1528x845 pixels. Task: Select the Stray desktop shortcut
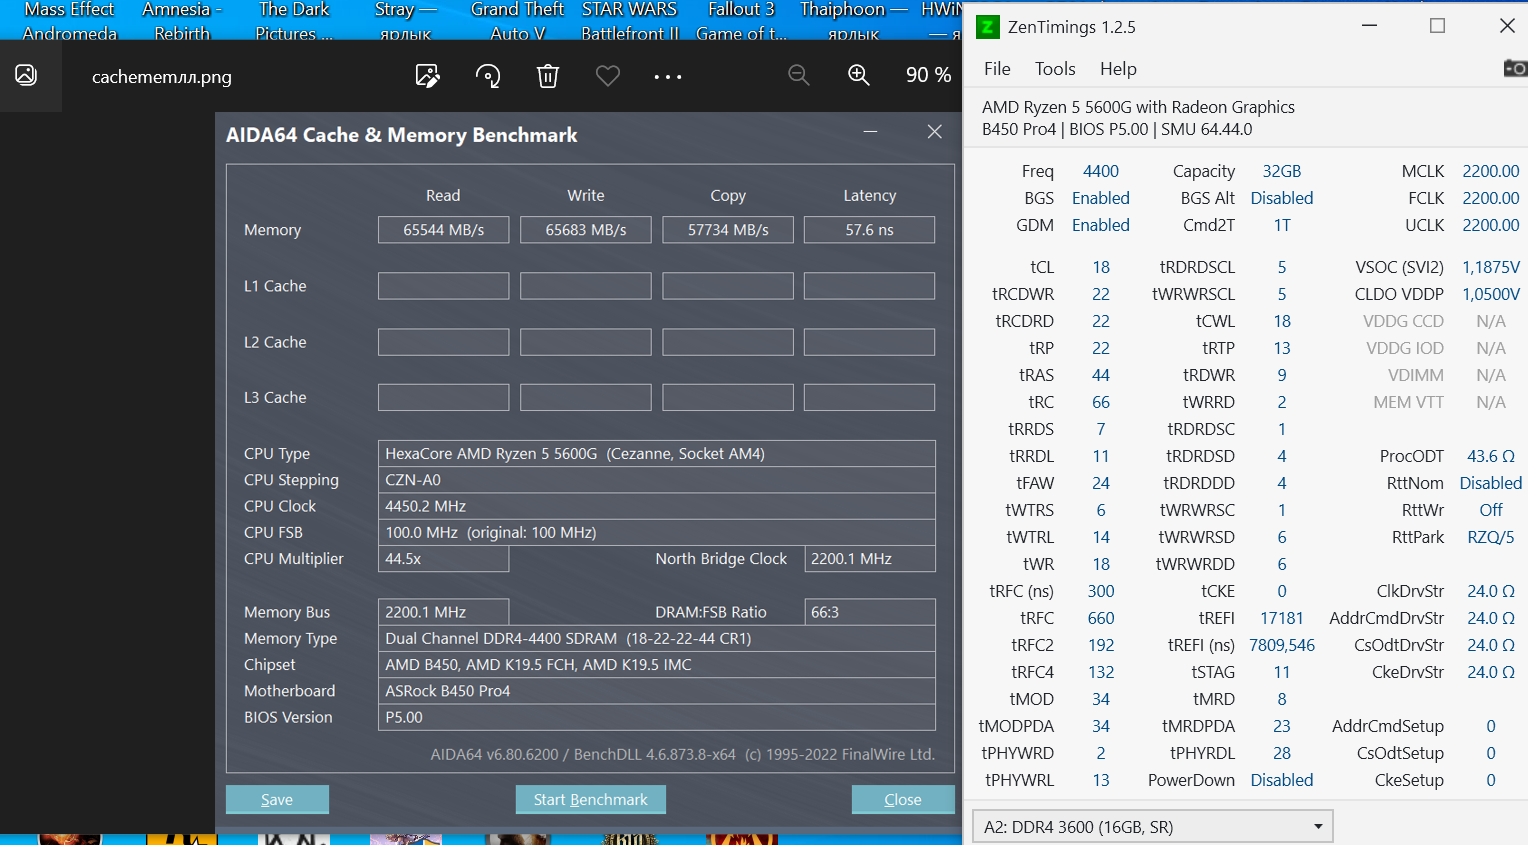406,21
